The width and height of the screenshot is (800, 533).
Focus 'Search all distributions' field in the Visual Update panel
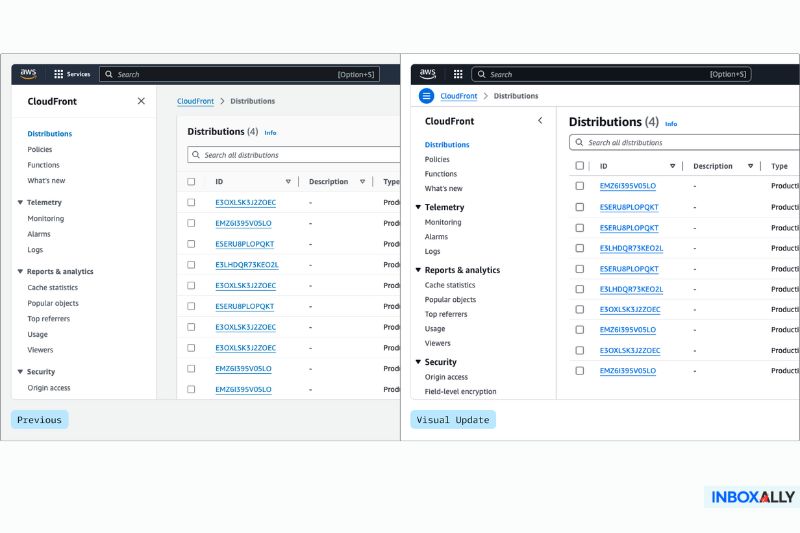pyautogui.click(x=684, y=142)
